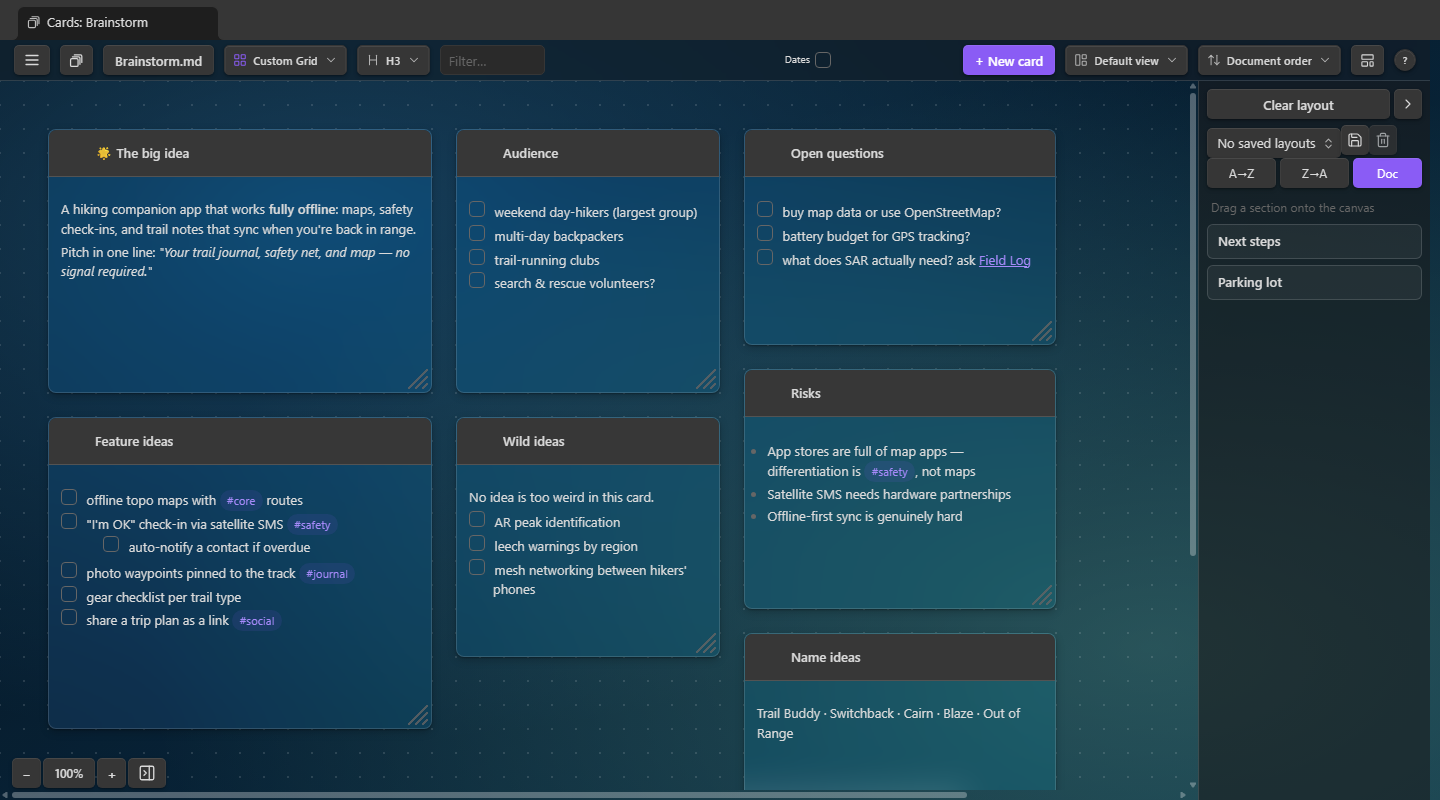Click #safety tag in Risks card
1440x800 pixels.
click(889, 472)
